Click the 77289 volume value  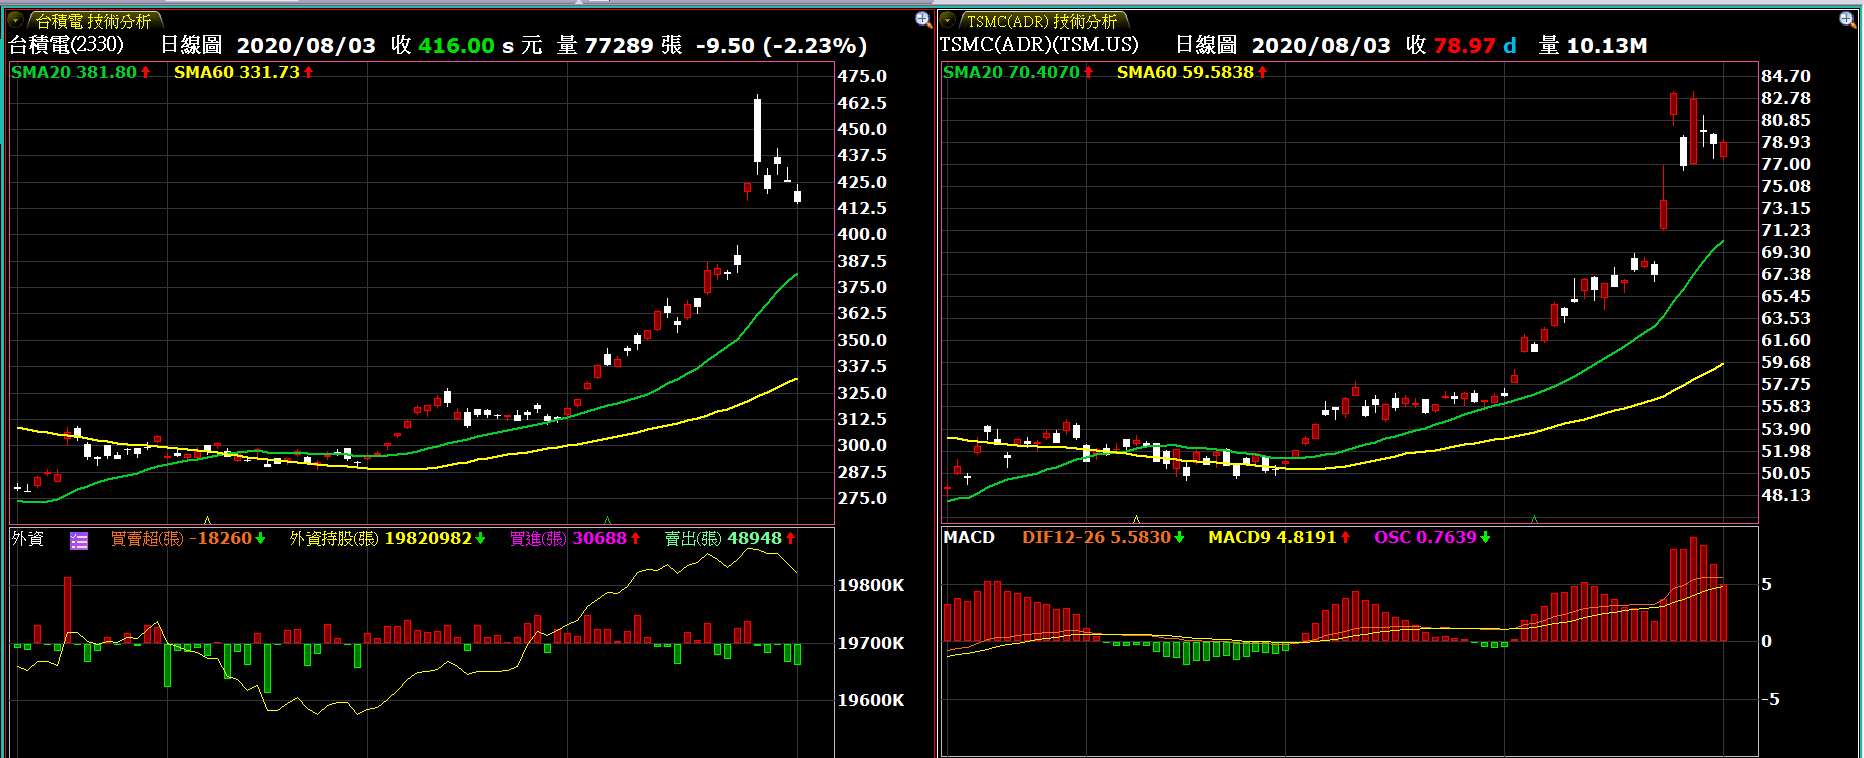coord(619,45)
